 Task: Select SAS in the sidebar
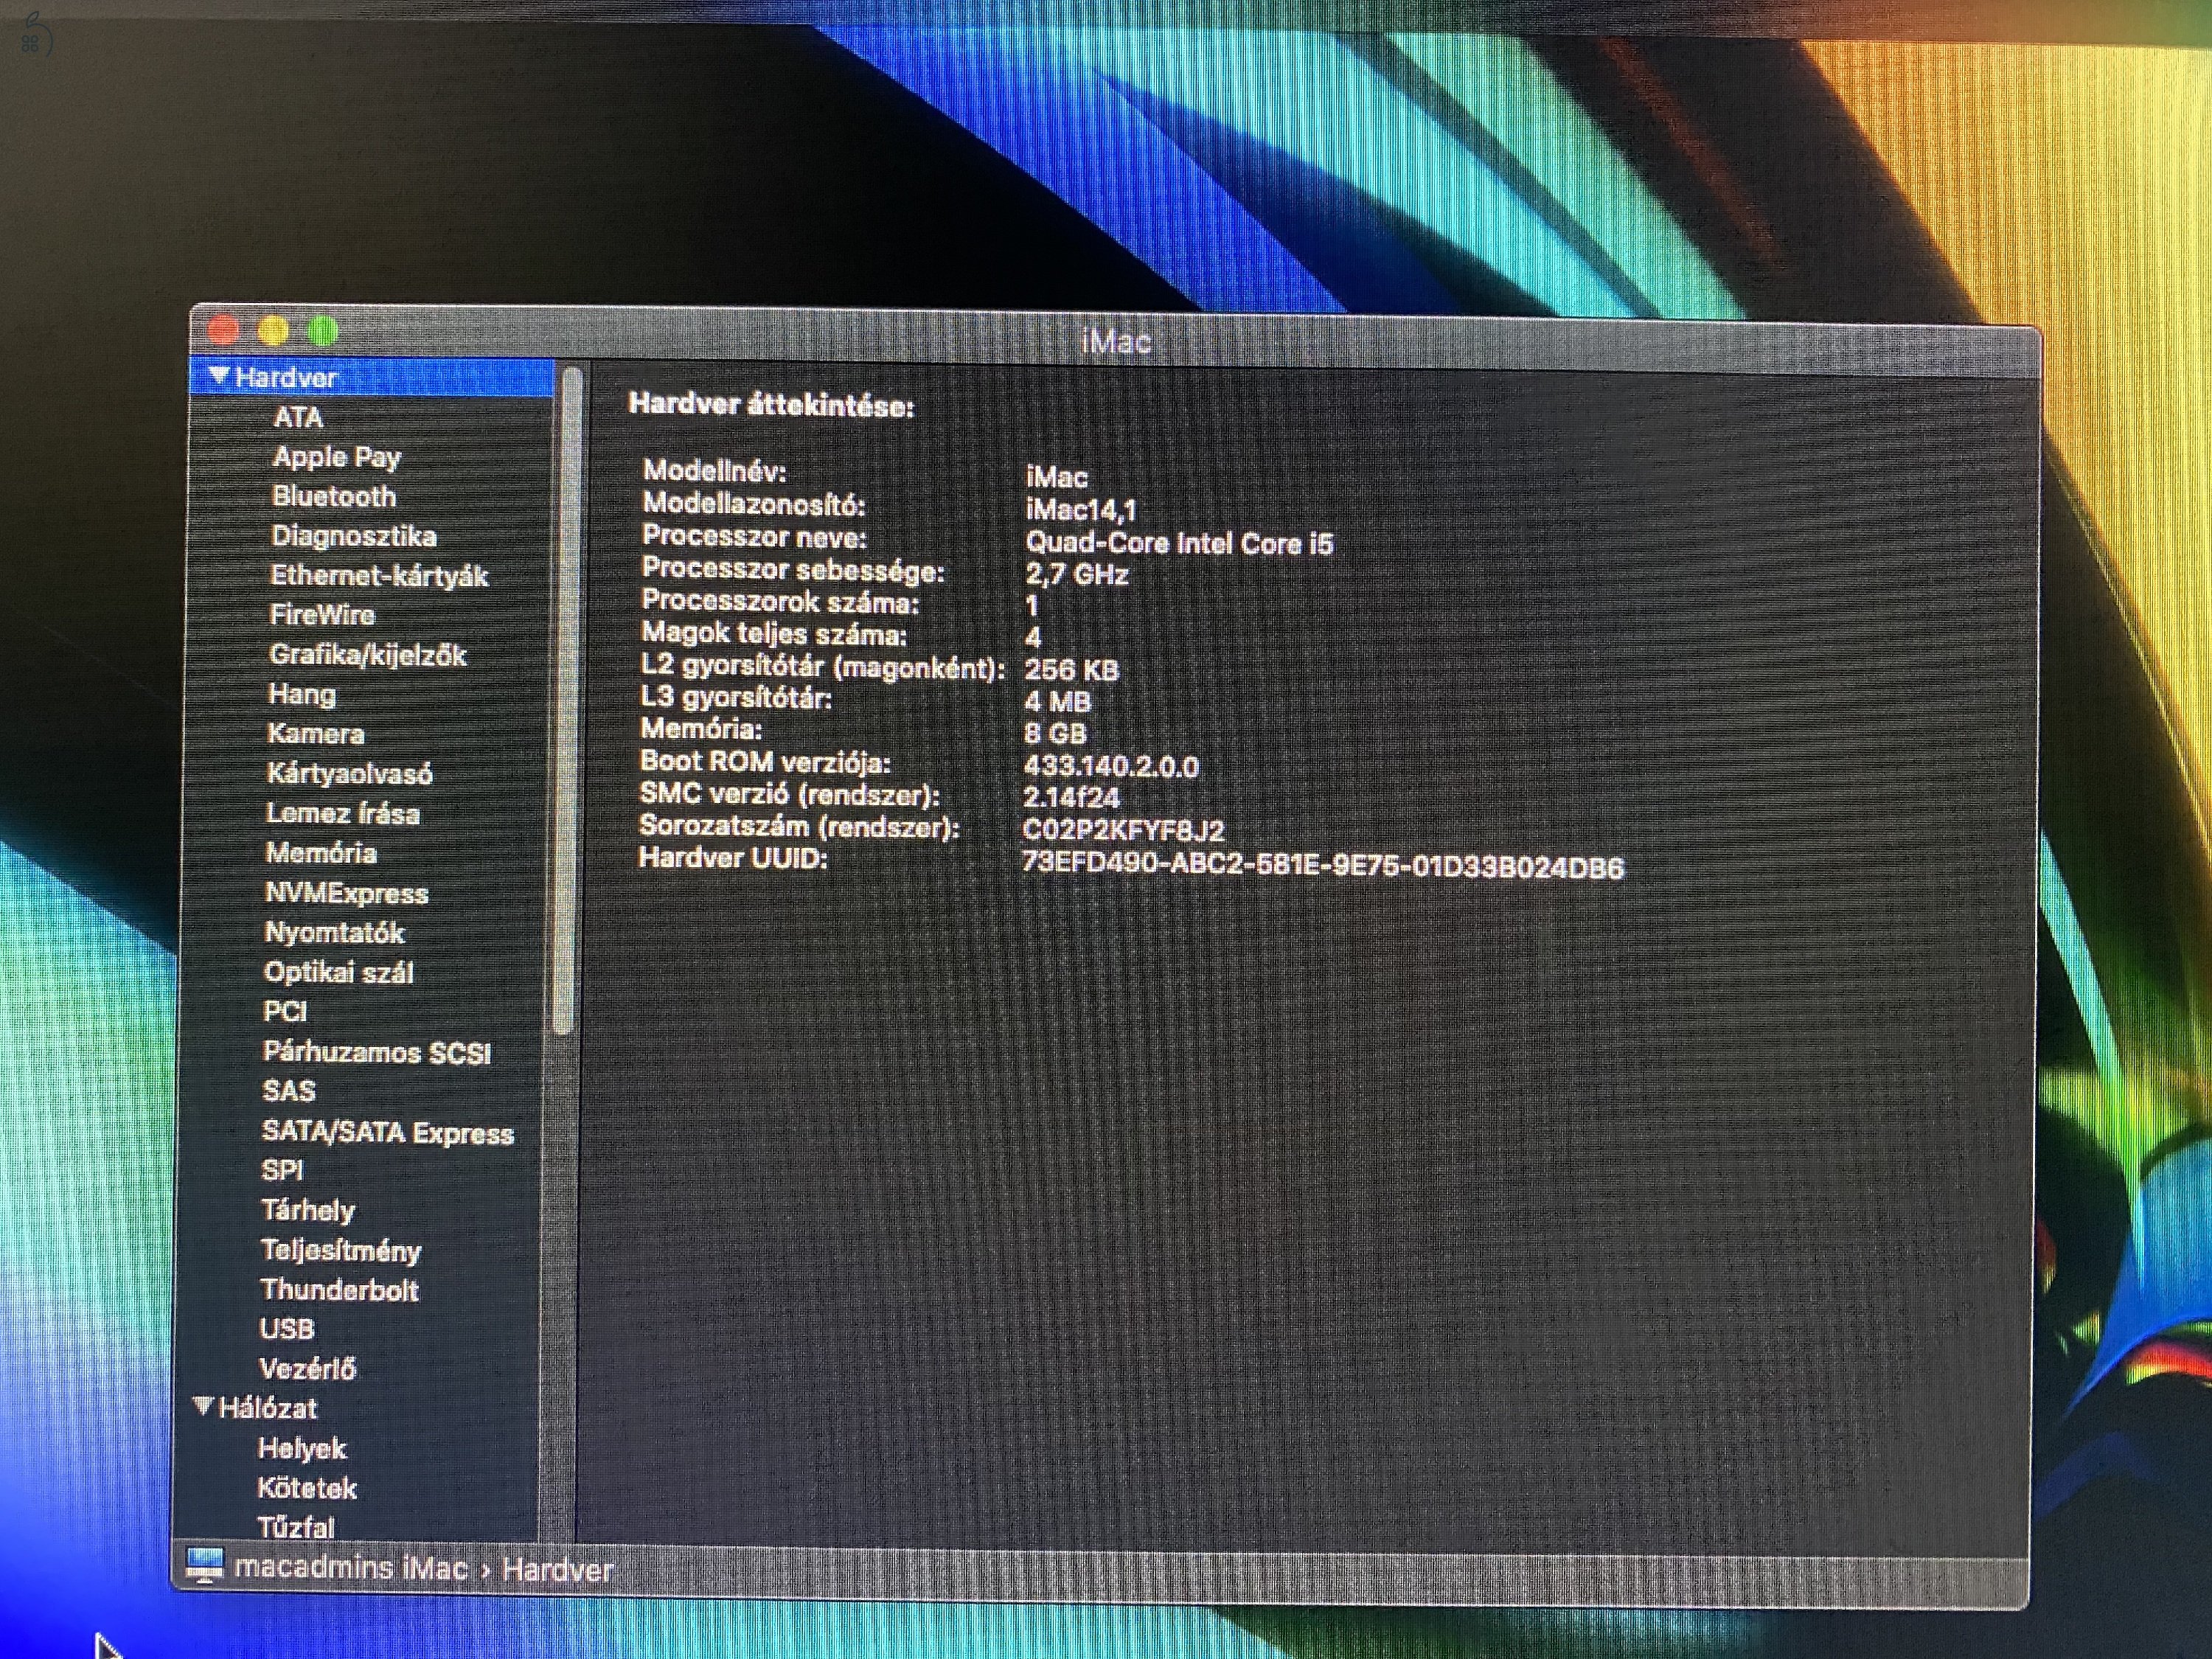tap(289, 1090)
